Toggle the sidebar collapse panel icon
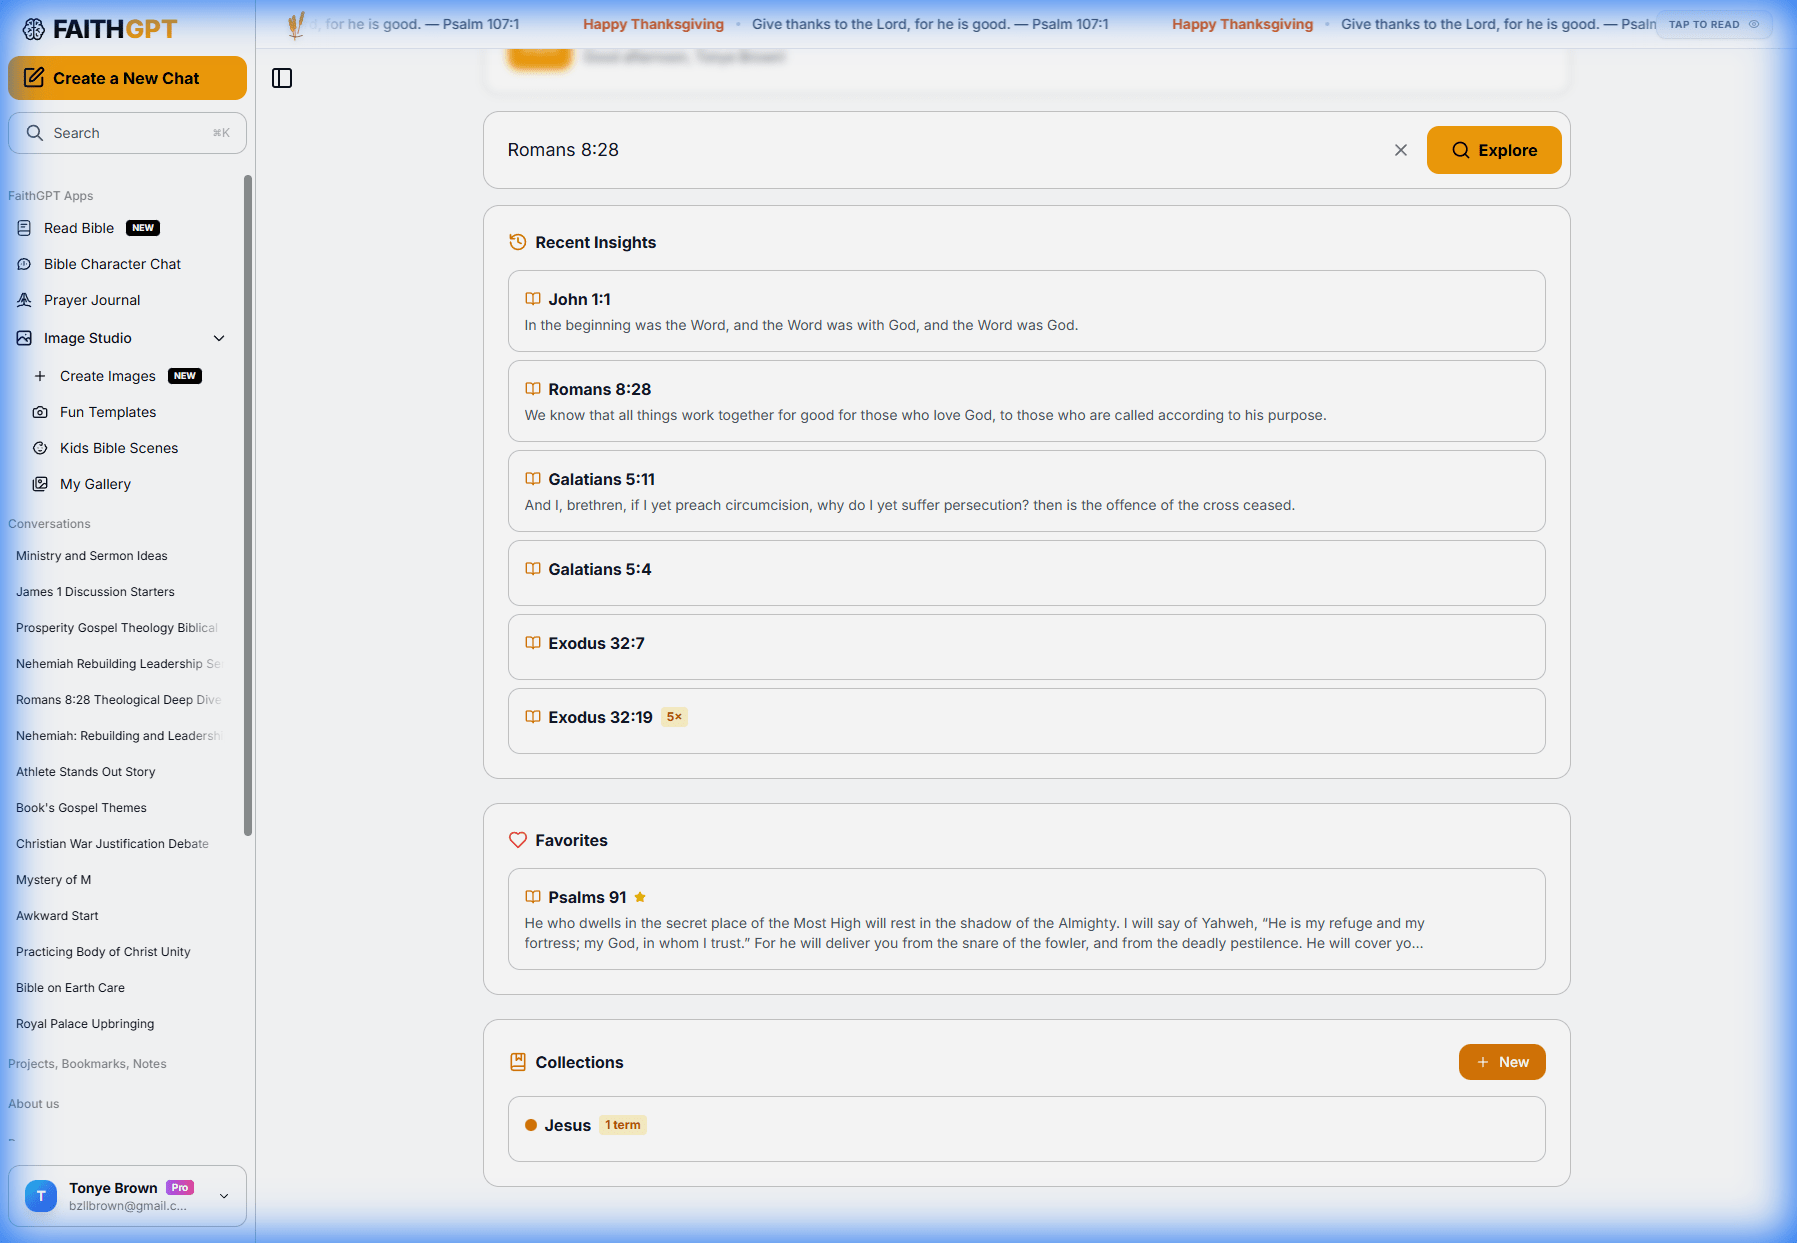The width and height of the screenshot is (1797, 1243). [x=282, y=78]
